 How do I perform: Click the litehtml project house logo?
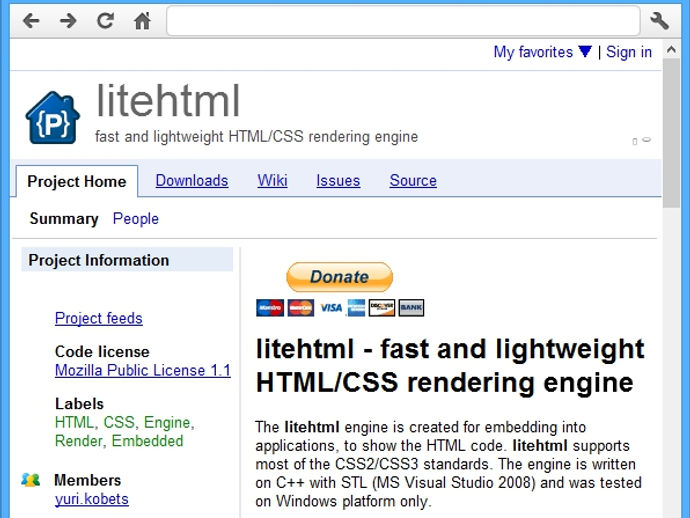pyautogui.click(x=52, y=118)
